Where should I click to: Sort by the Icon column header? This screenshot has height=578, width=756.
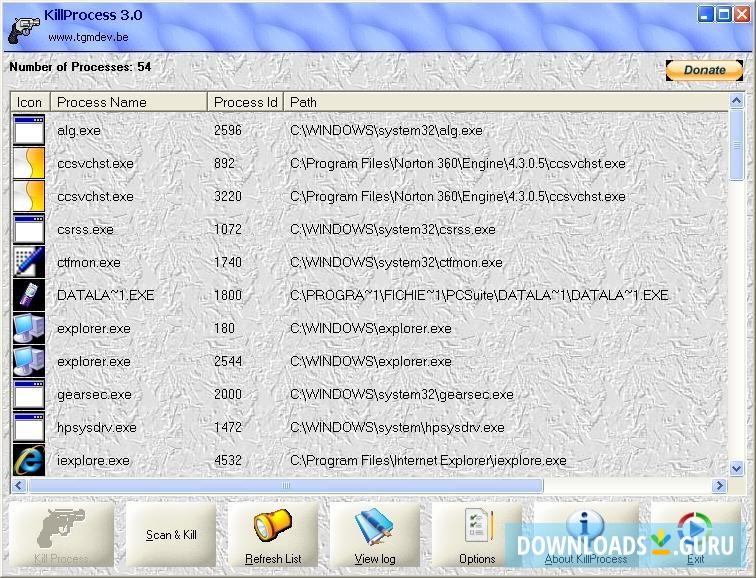coord(30,102)
